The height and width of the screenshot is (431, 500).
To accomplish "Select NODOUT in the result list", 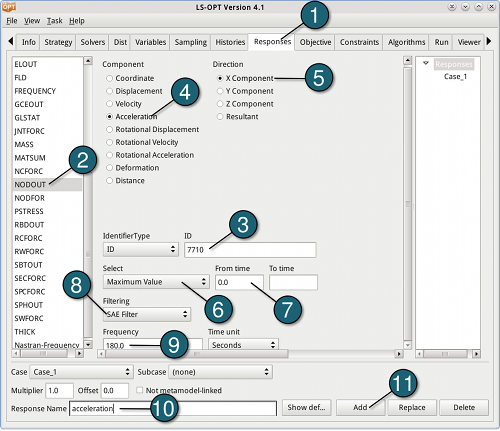I will pos(47,185).
